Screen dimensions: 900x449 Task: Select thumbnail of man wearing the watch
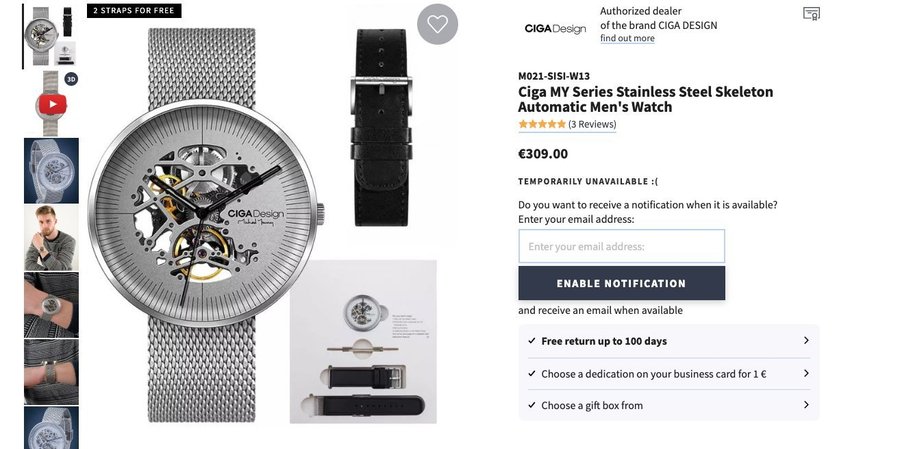(x=51, y=237)
